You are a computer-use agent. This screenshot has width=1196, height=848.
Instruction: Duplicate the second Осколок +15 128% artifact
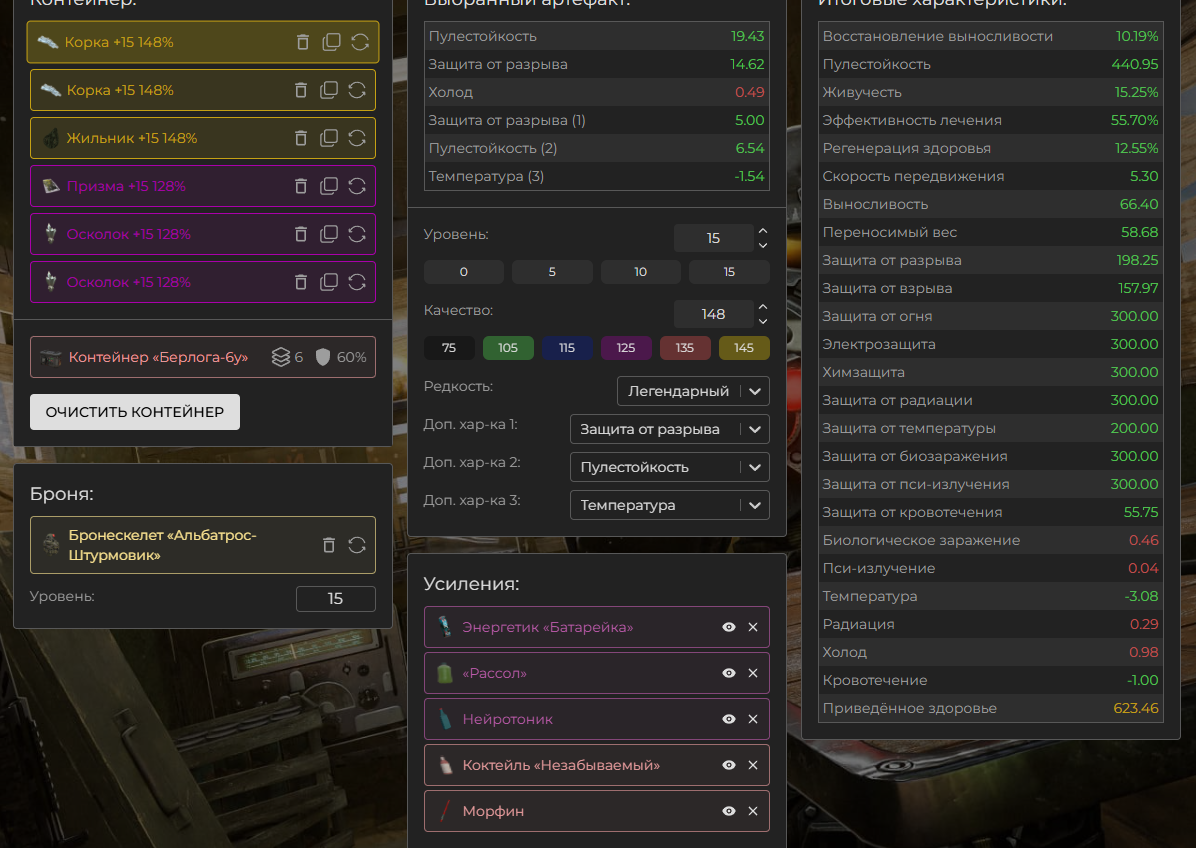(329, 282)
